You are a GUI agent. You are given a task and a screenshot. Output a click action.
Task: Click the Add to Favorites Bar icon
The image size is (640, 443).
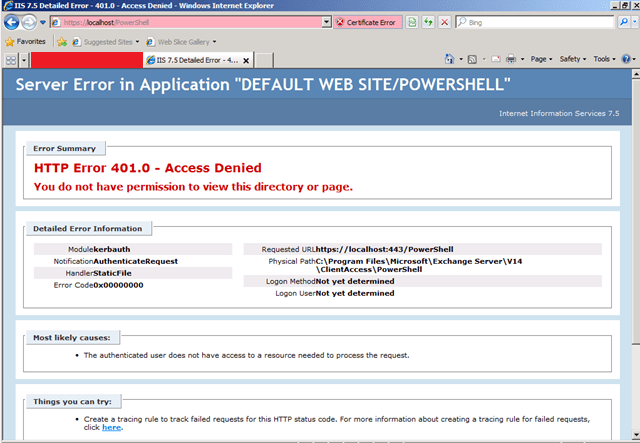point(62,42)
